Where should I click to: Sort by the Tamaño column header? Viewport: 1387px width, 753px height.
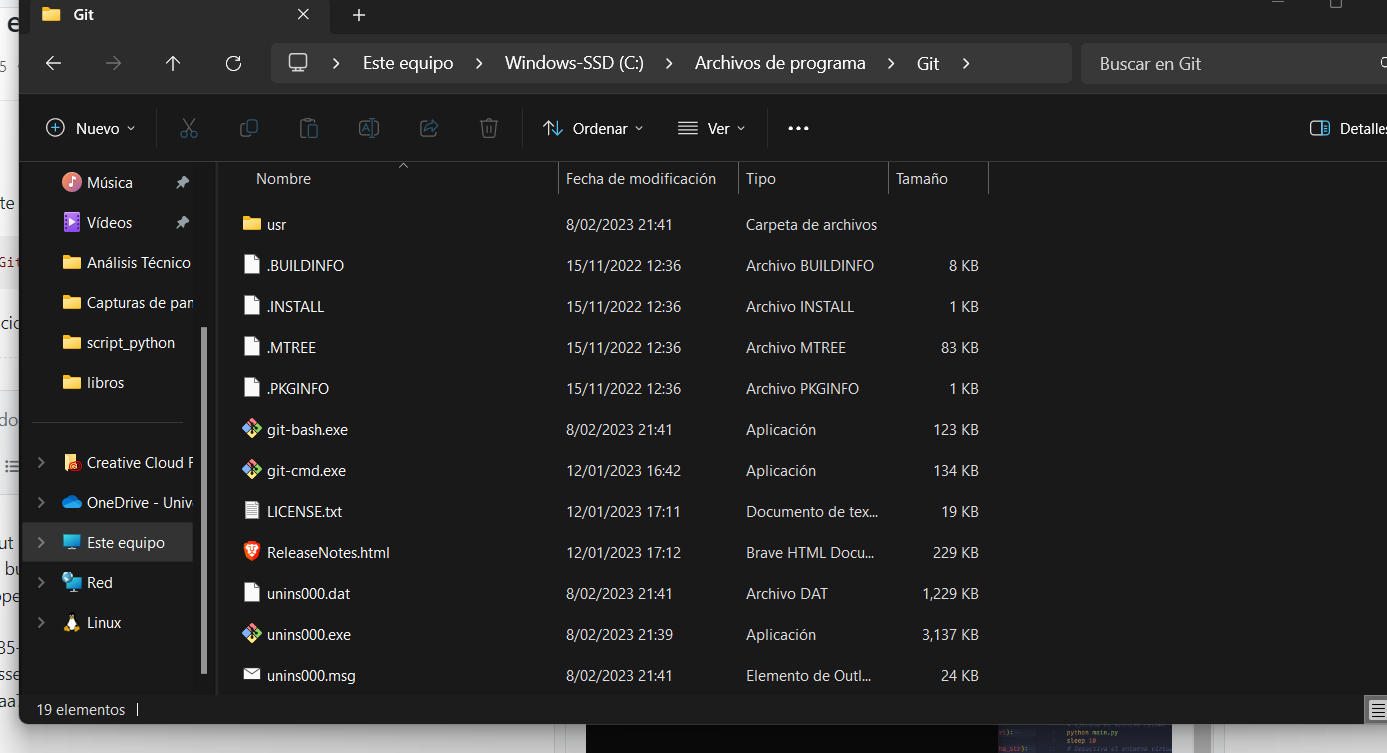click(922, 179)
